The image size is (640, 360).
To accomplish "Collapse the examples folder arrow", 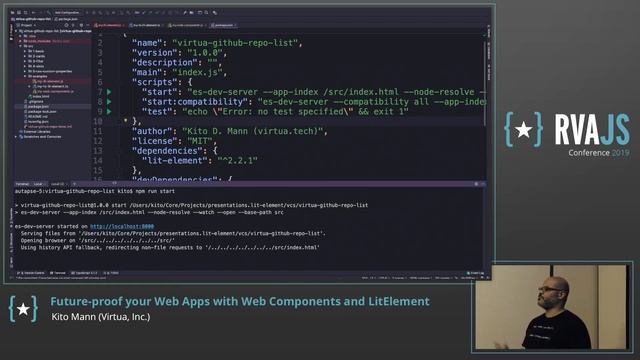I will 25,76.
